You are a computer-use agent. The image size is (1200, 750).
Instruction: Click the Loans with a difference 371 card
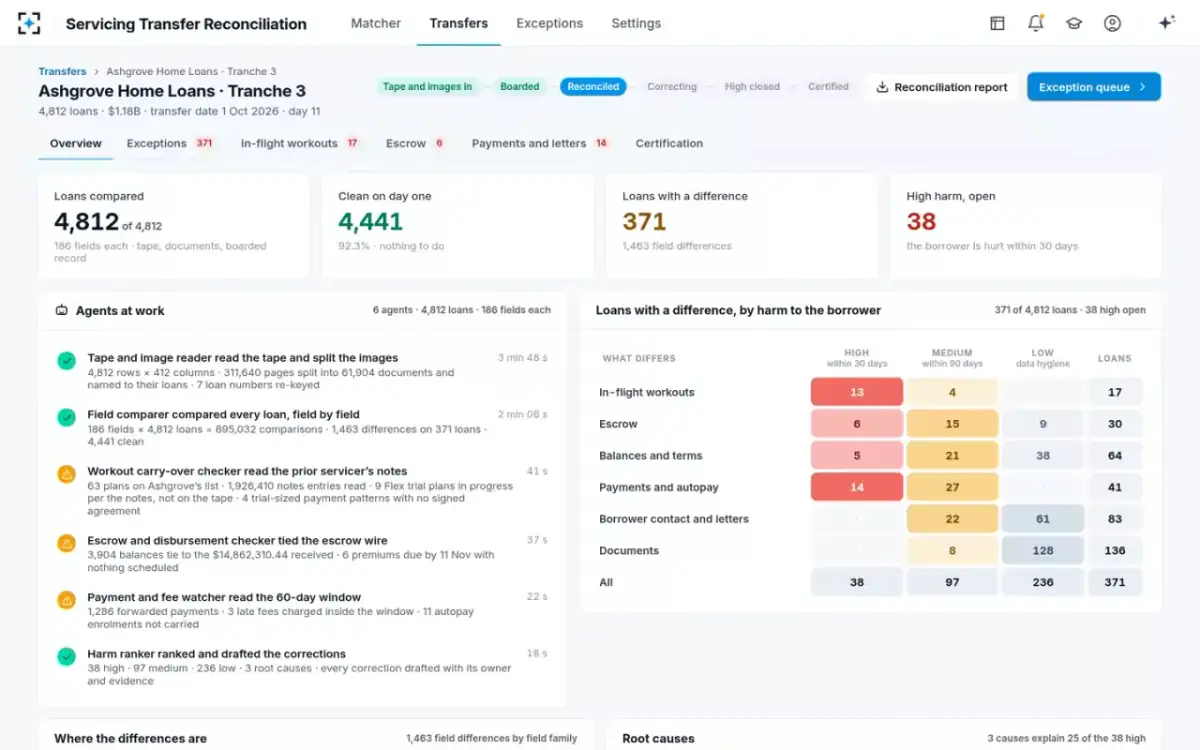pyautogui.click(x=742, y=226)
